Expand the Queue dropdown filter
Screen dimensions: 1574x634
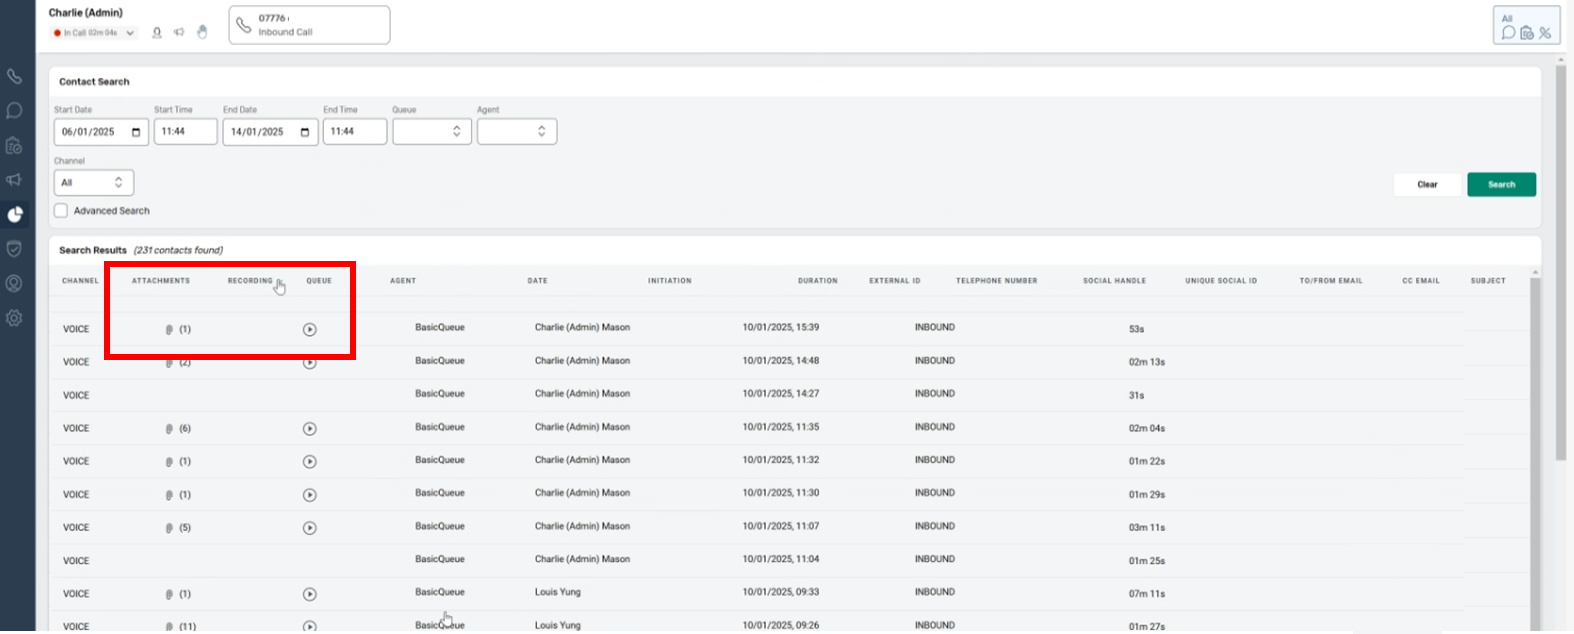(x=432, y=132)
